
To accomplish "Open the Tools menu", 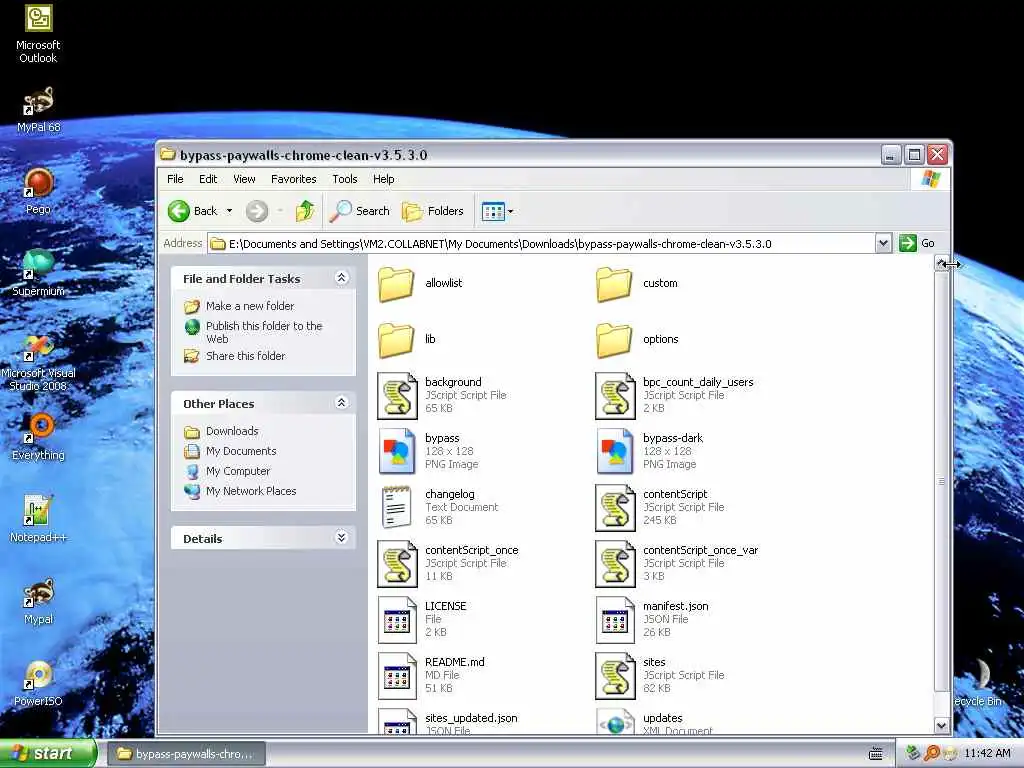I will point(345,179).
